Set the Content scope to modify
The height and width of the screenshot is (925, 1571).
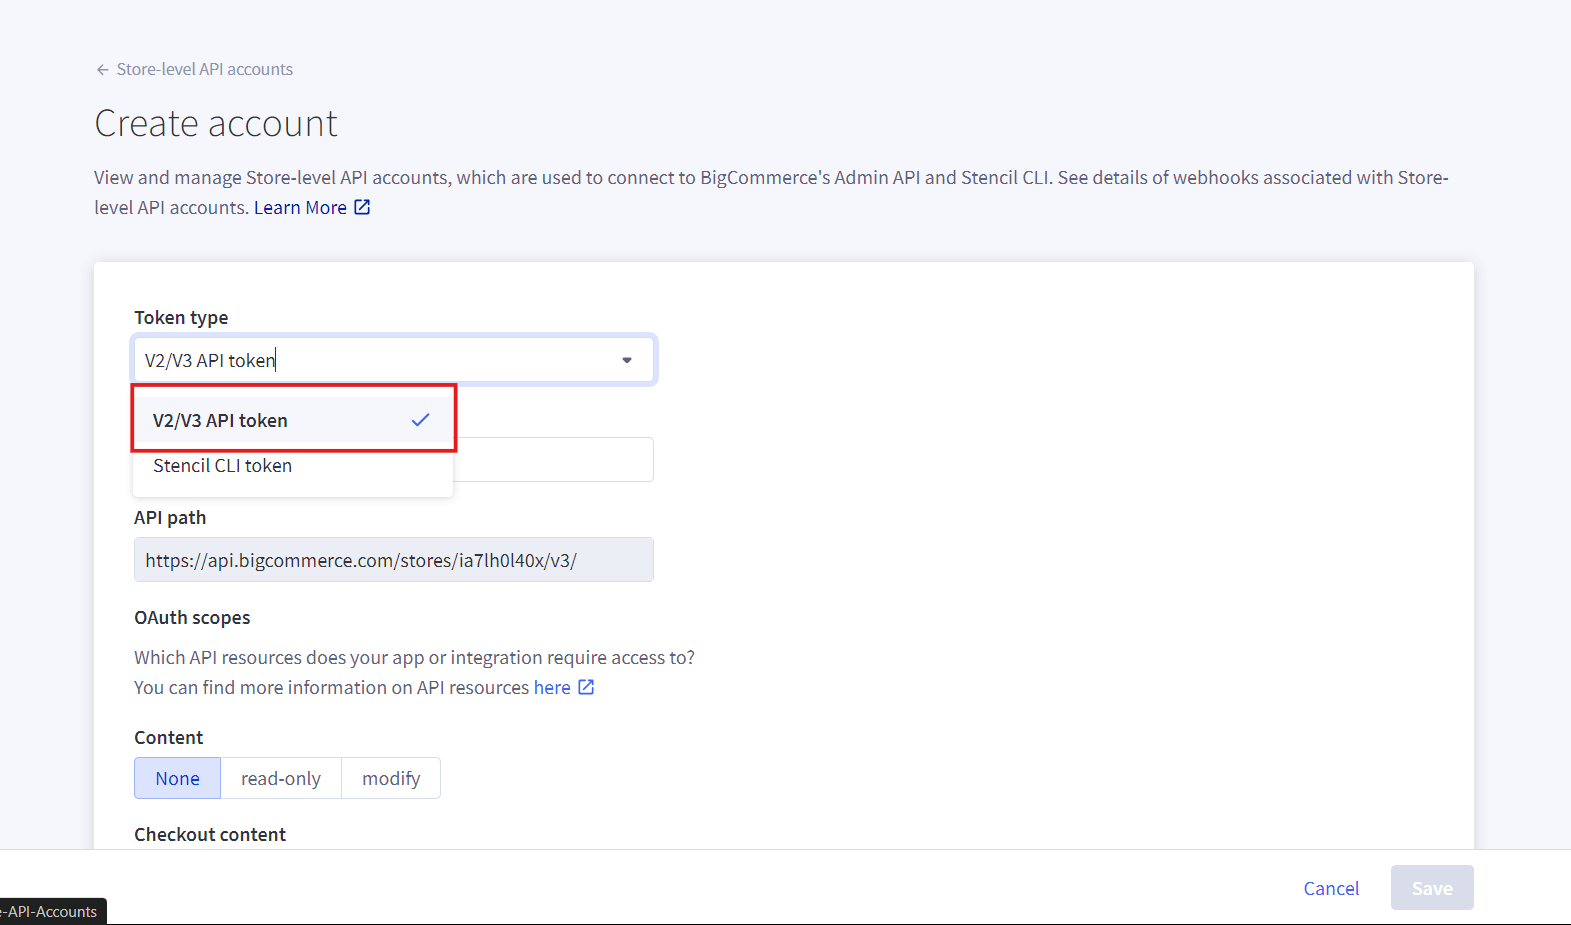click(x=391, y=779)
